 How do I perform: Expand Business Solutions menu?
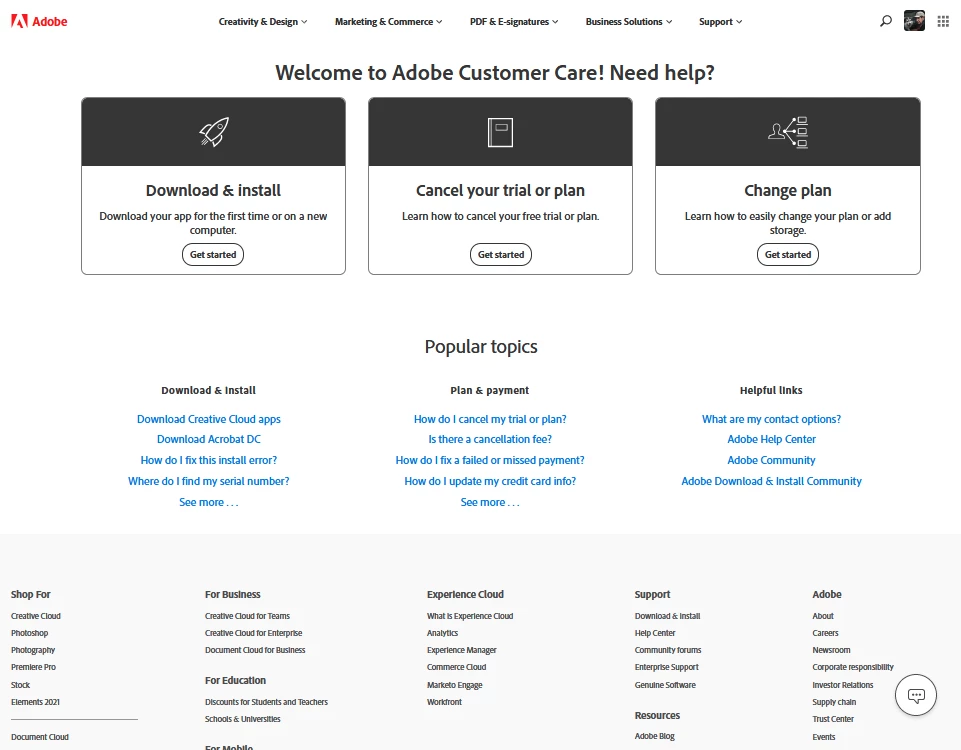(629, 21)
